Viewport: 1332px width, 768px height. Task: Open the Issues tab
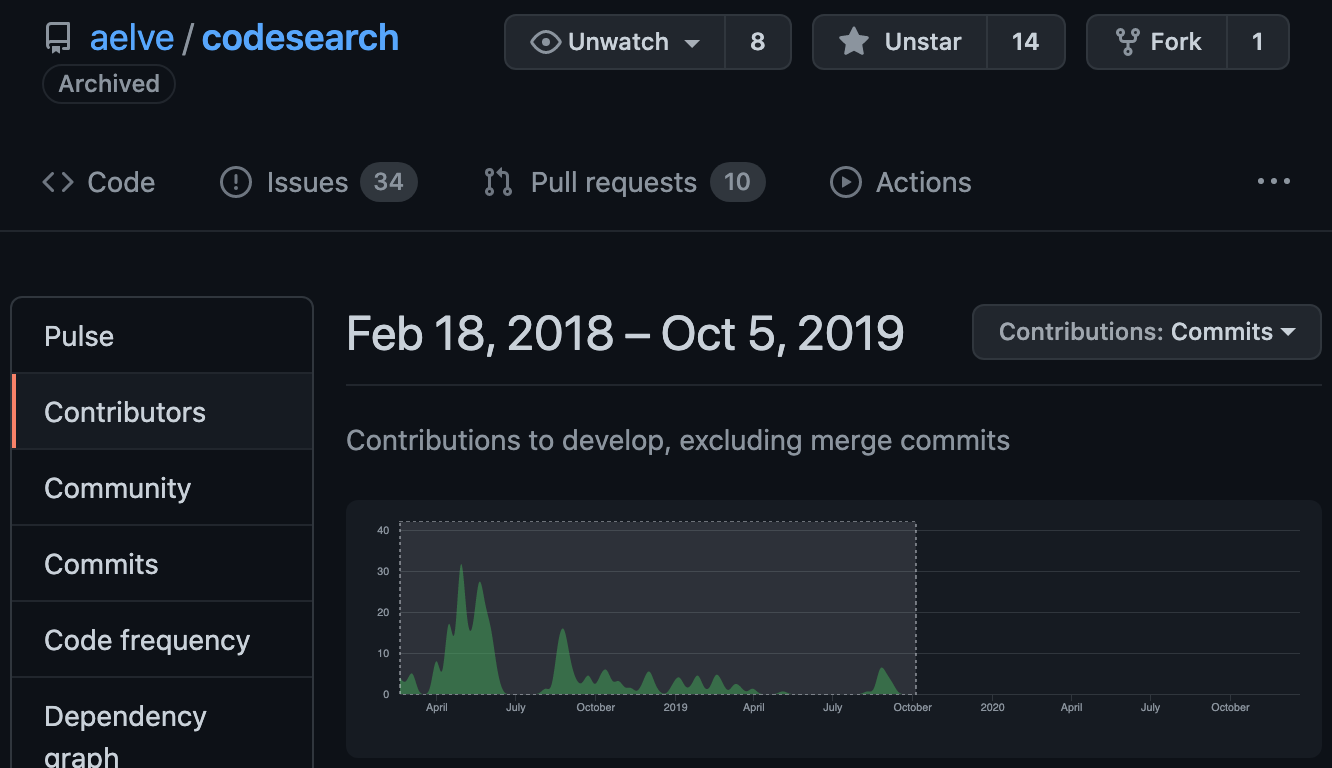pyautogui.click(x=318, y=182)
